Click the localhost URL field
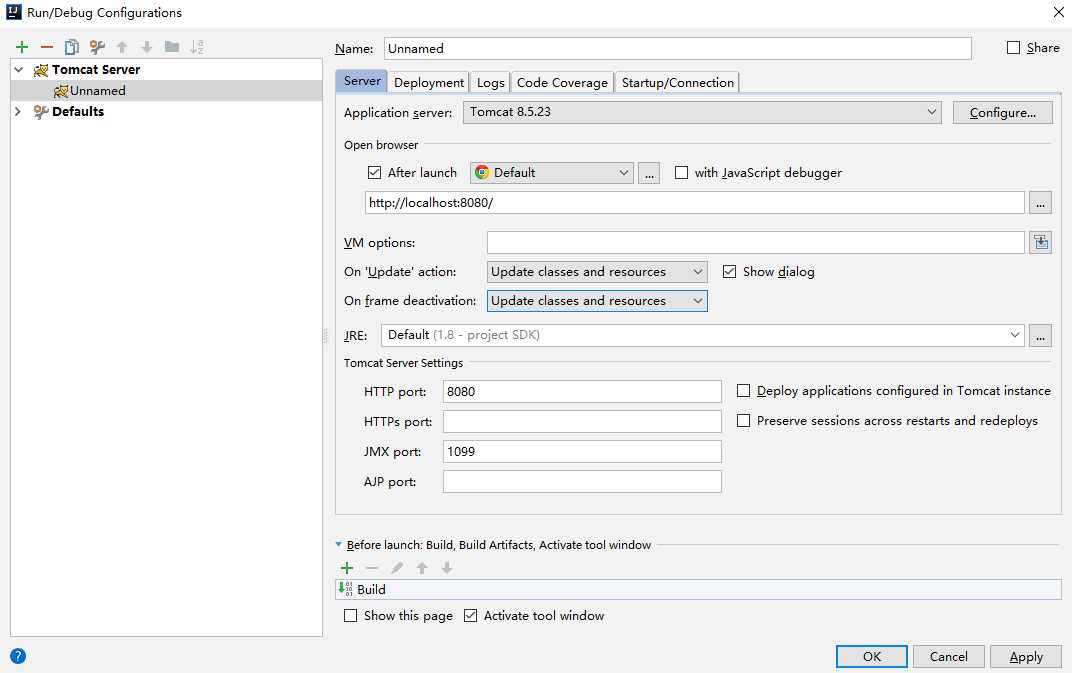Image resolution: width=1072 pixels, height=673 pixels. click(x=695, y=202)
